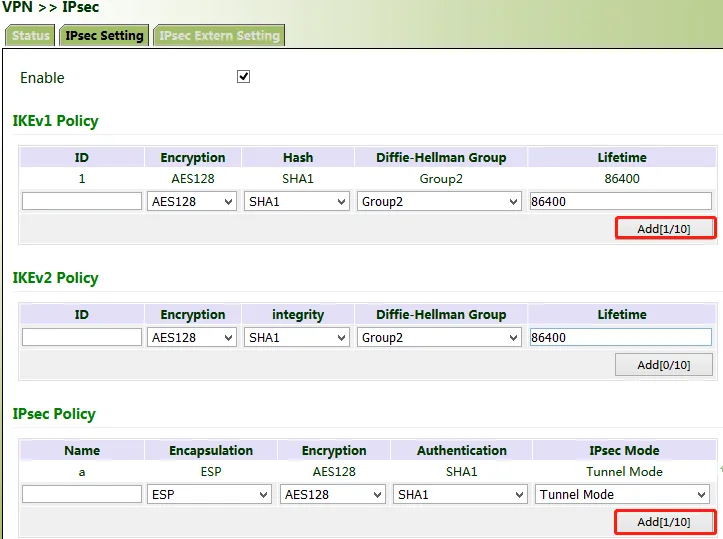Click AES128 value in IKEv1 policy row

(193, 179)
